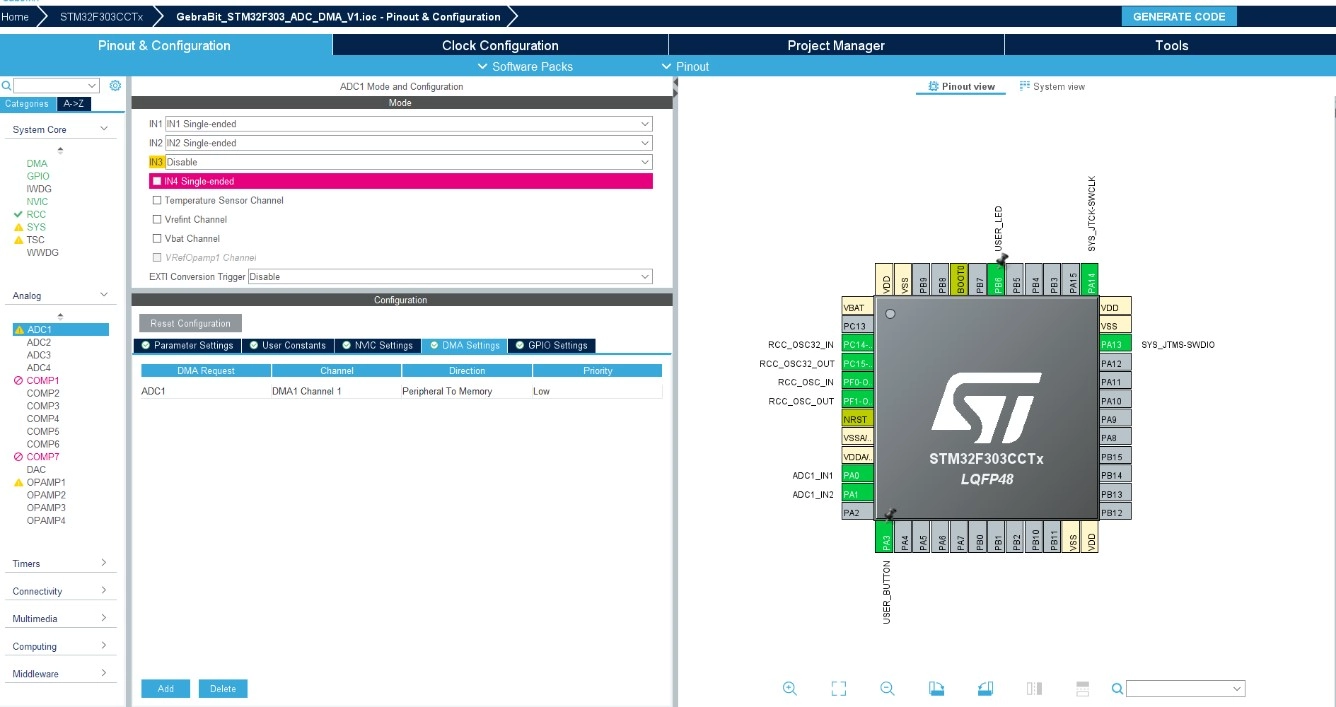Select pin PA14 on the chip
Screen dimensions: 1336x707
pos(1090,278)
